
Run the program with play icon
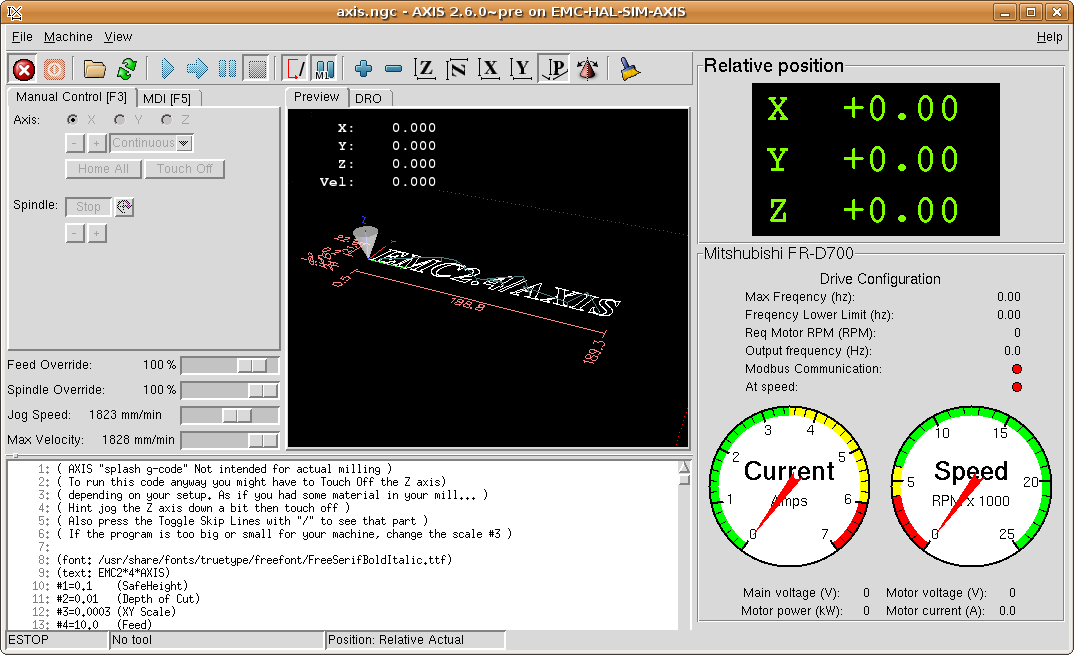(x=167, y=69)
